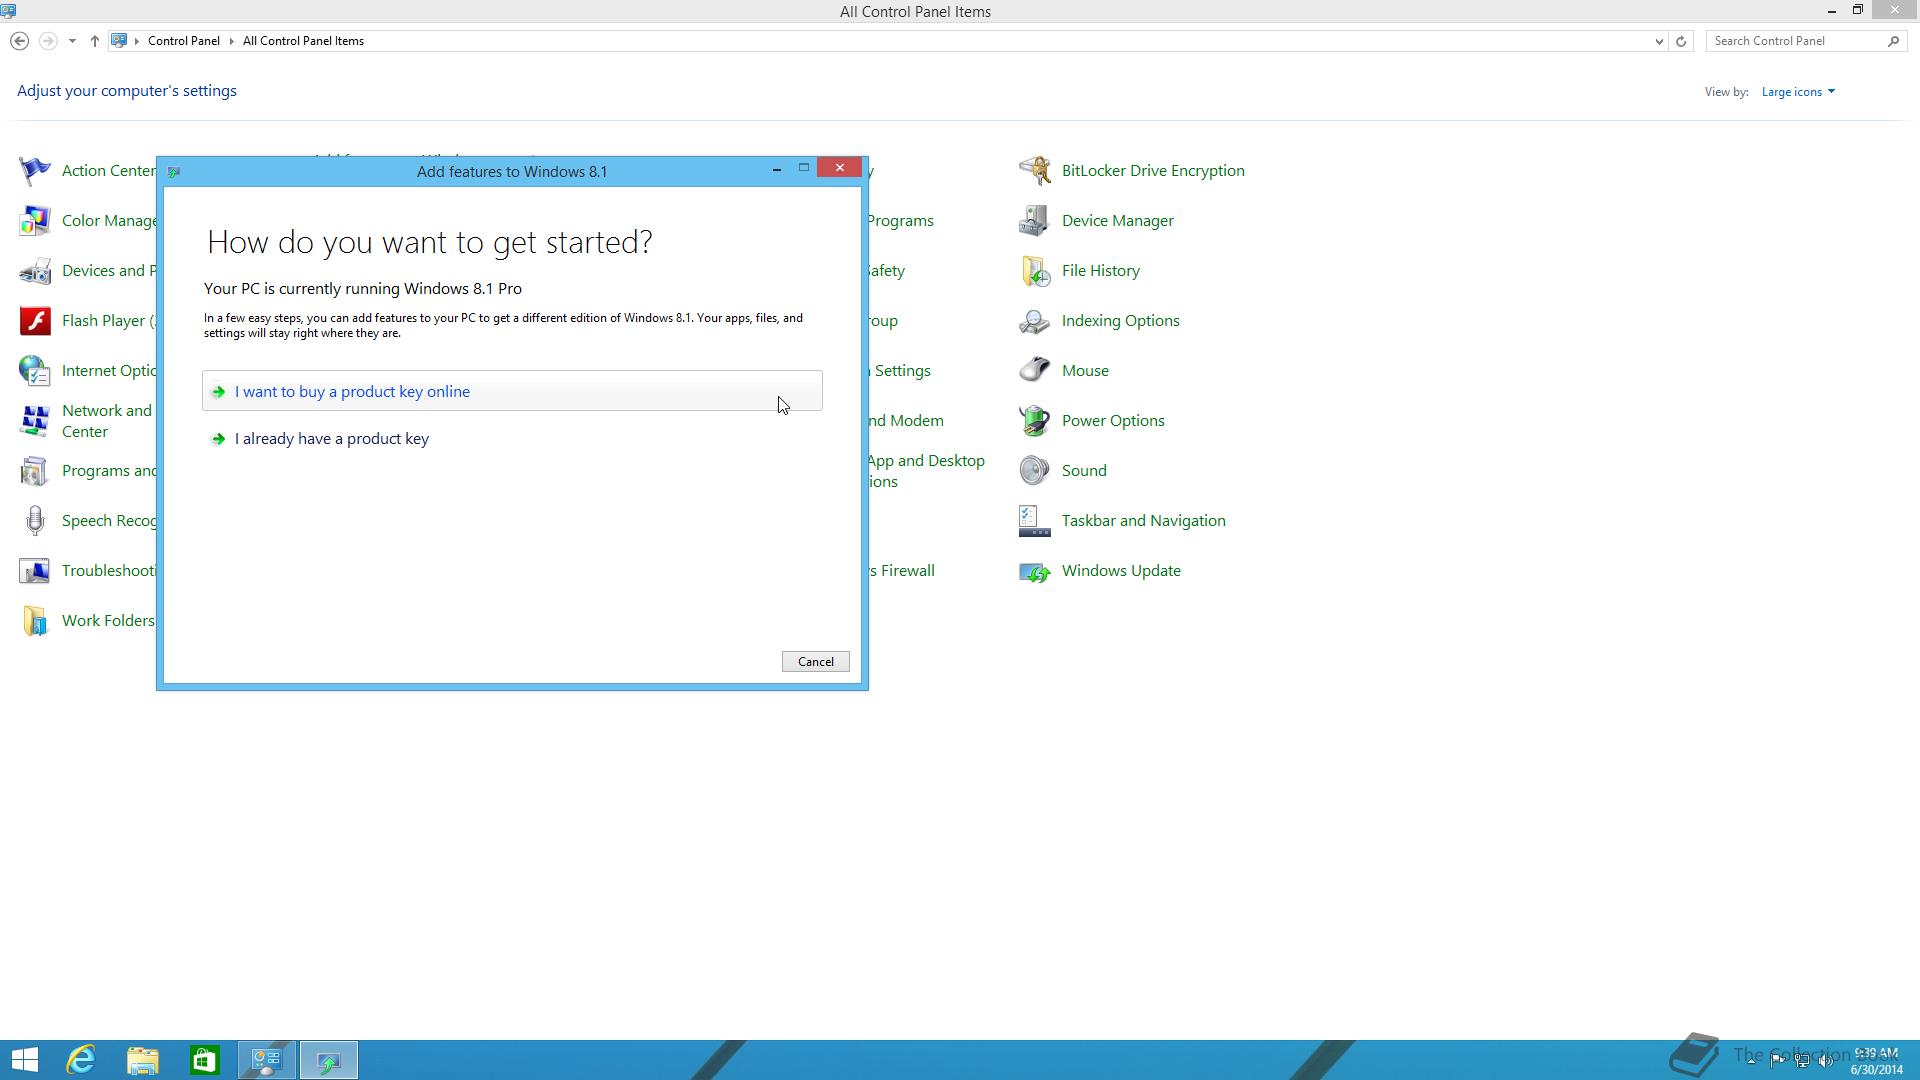Viewport: 1920px width, 1080px height.
Task: Open Internet Options globe icon
Action: coord(35,371)
